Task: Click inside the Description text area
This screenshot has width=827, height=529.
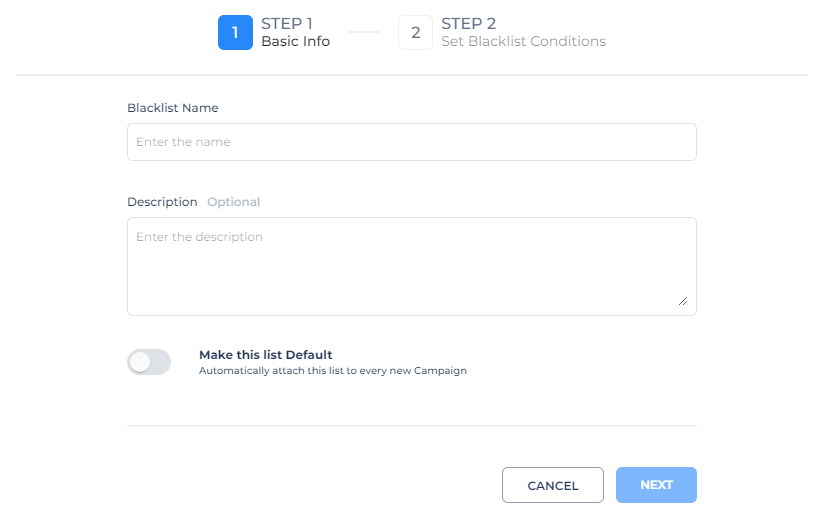Action: click(x=411, y=266)
